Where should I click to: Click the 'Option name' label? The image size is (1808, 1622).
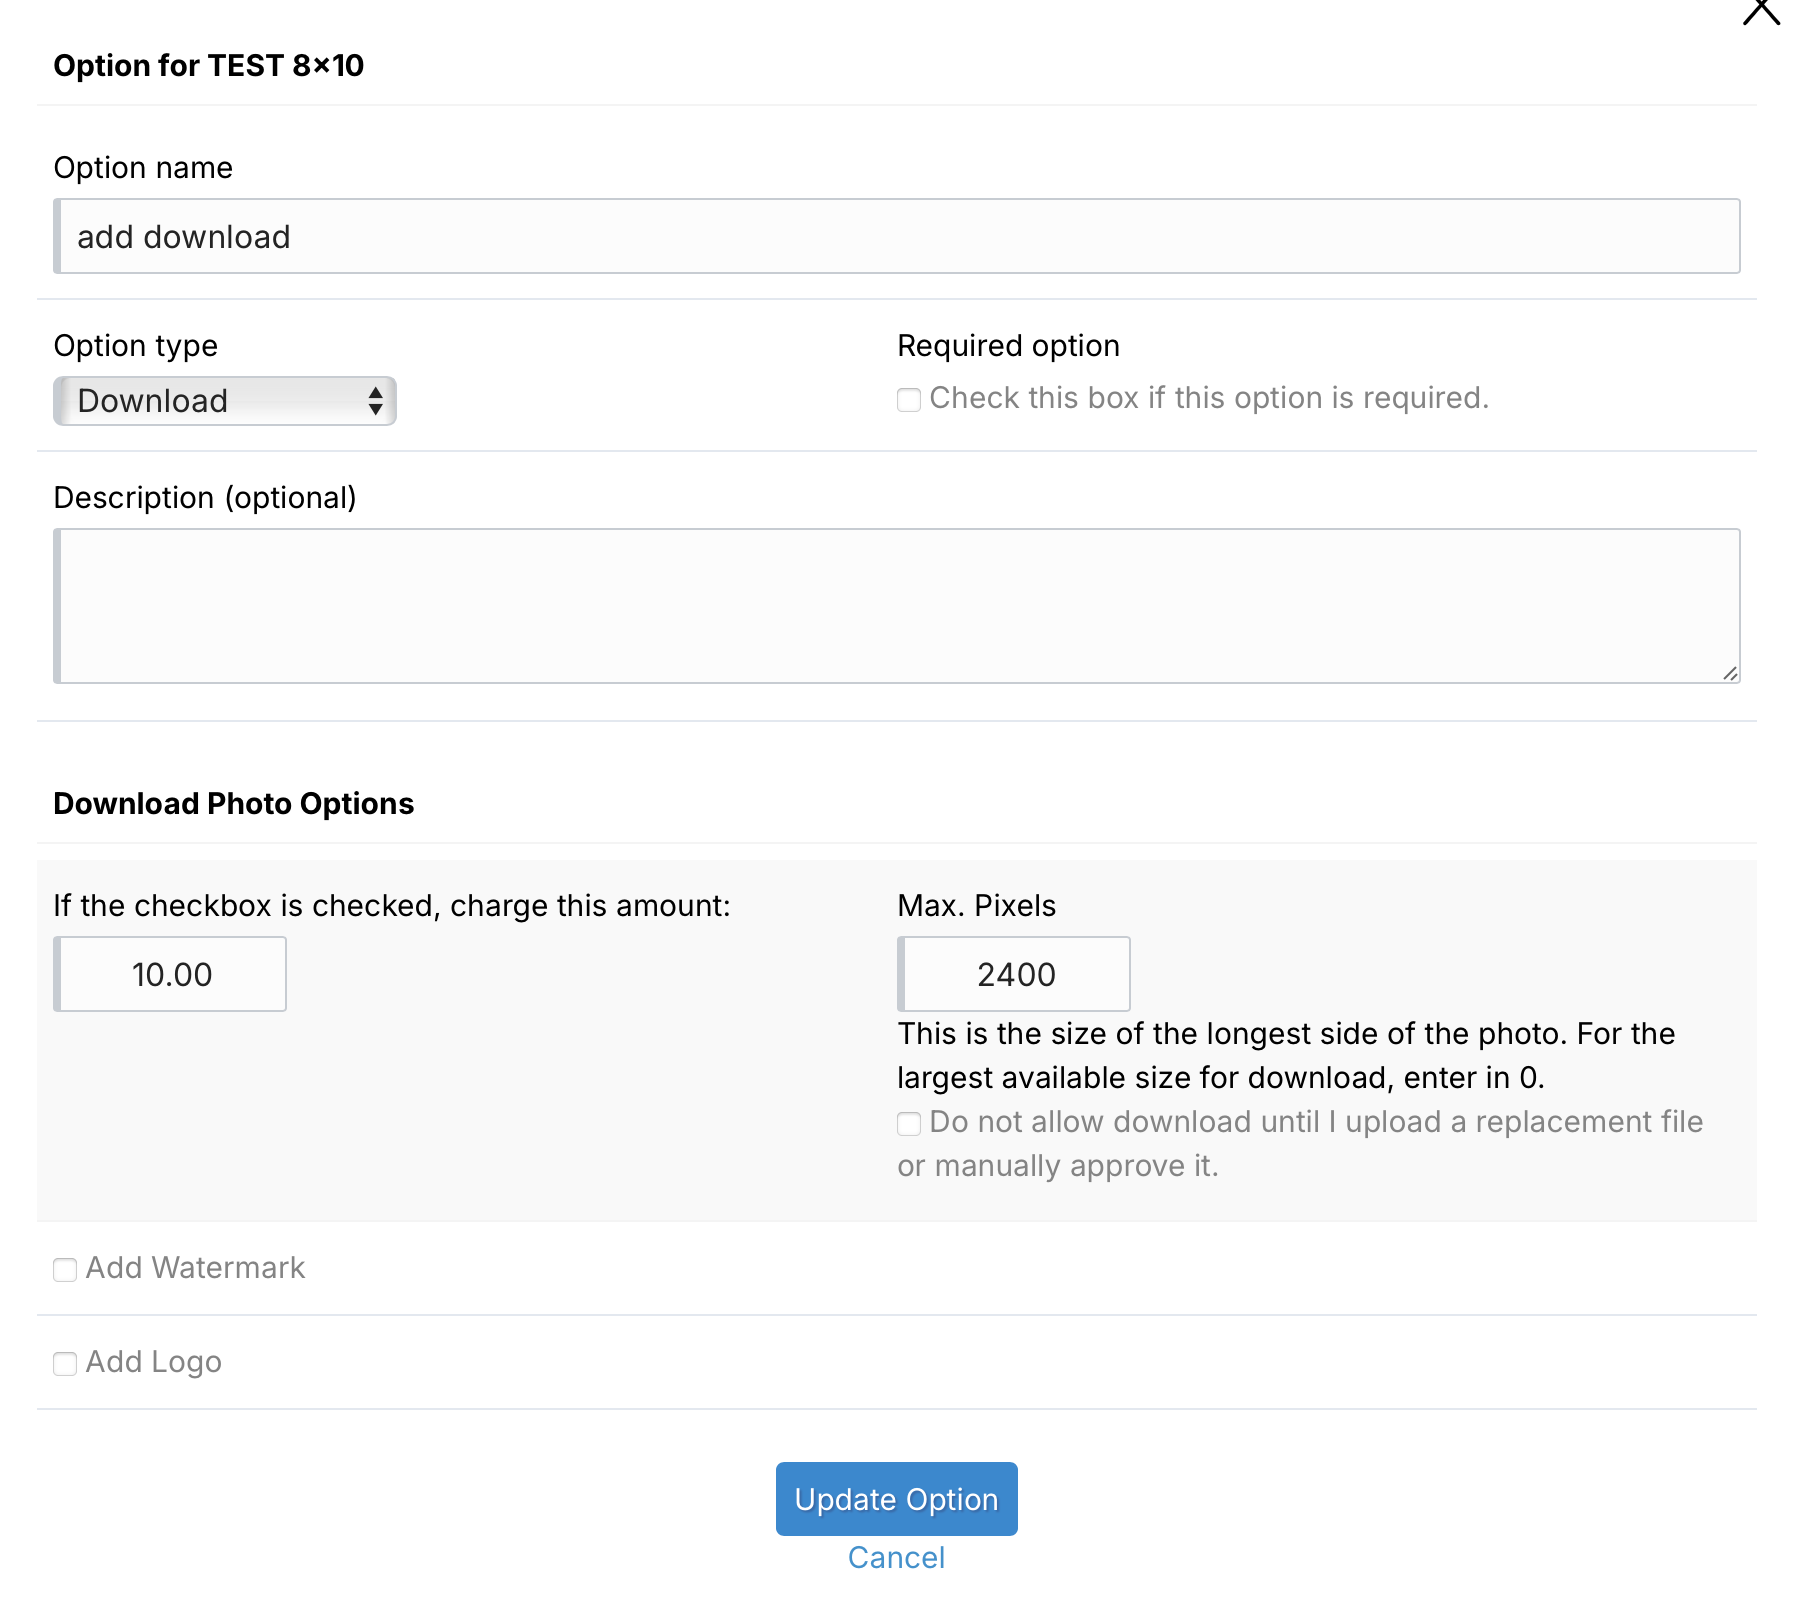143,168
